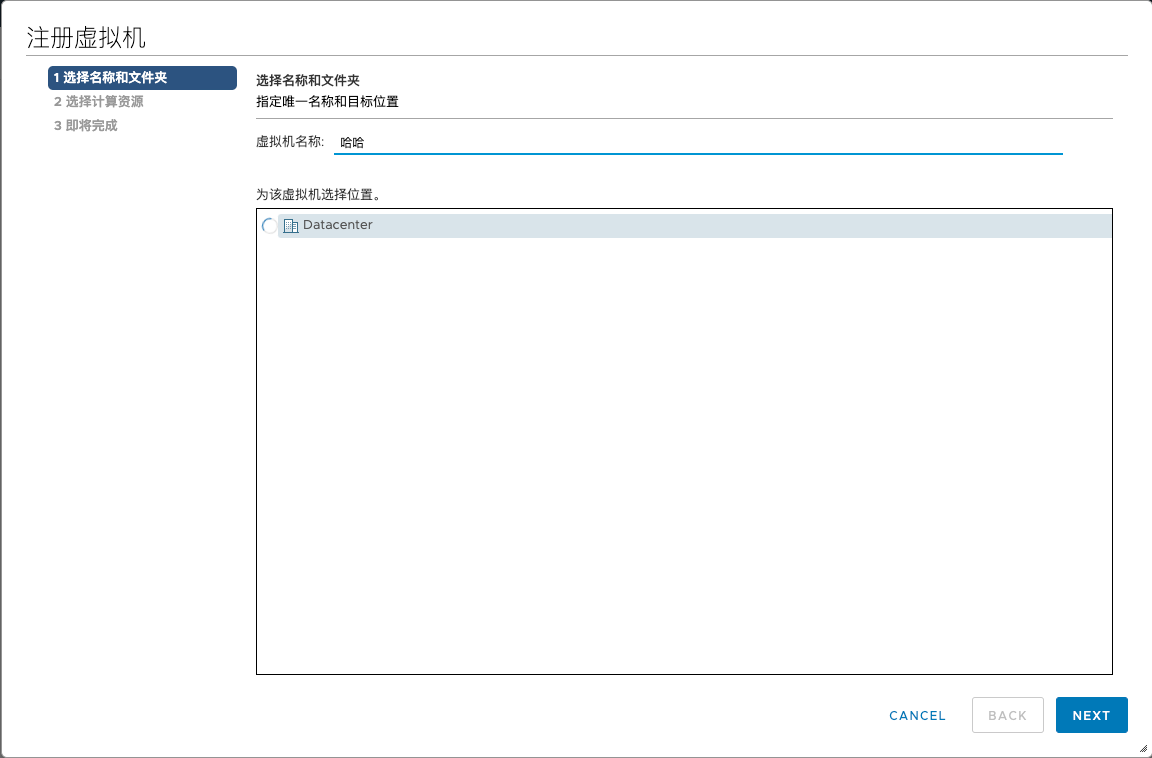Screen dimensions: 1152x758
Task: Click the bold 选择名称和文件夹 page heading
Action: pyautogui.click(x=307, y=80)
